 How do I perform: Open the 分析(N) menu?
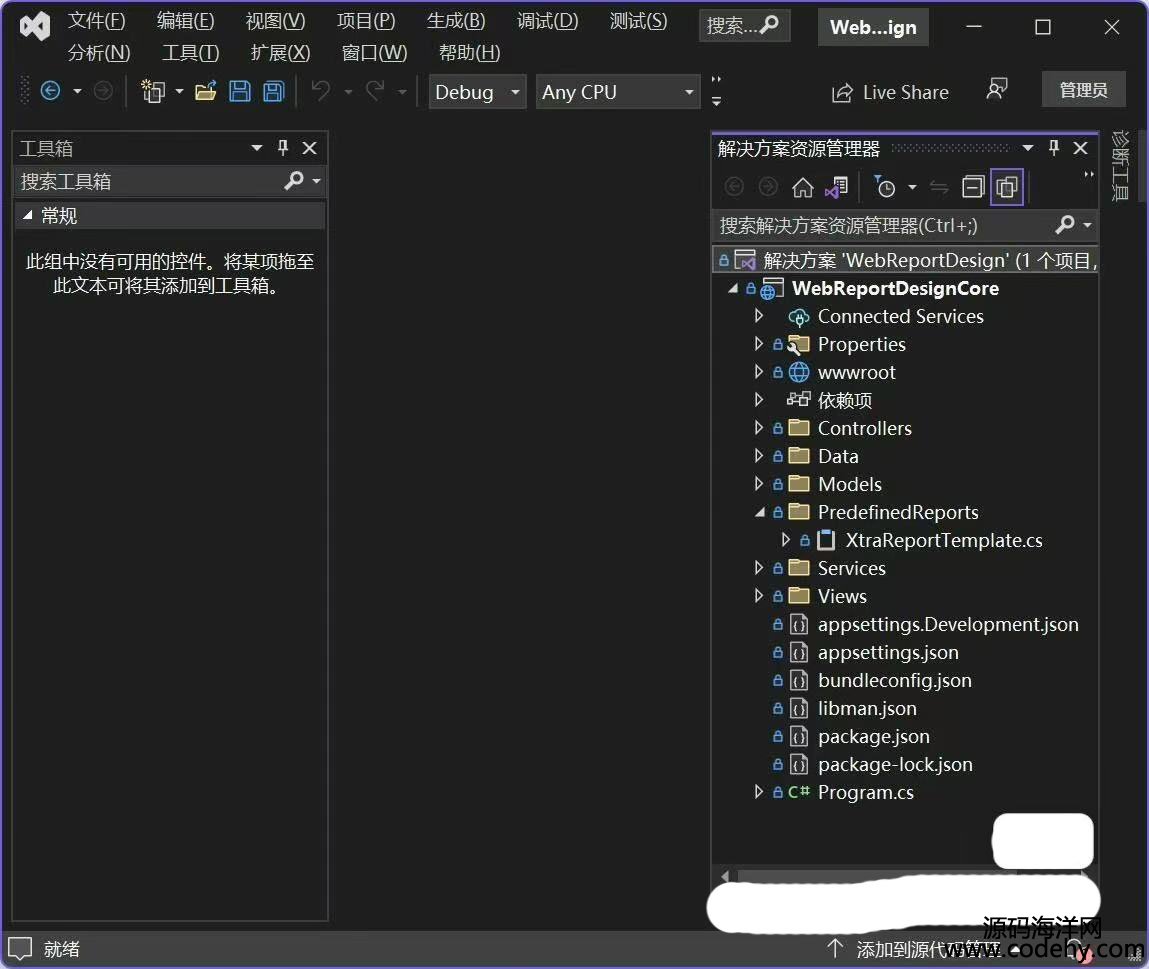[99, 53]
